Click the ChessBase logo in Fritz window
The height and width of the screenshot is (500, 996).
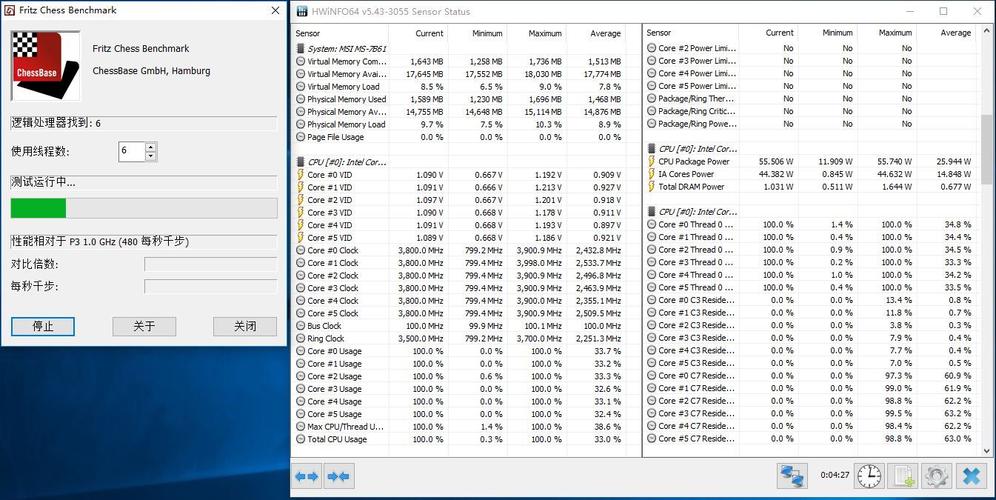45,65
